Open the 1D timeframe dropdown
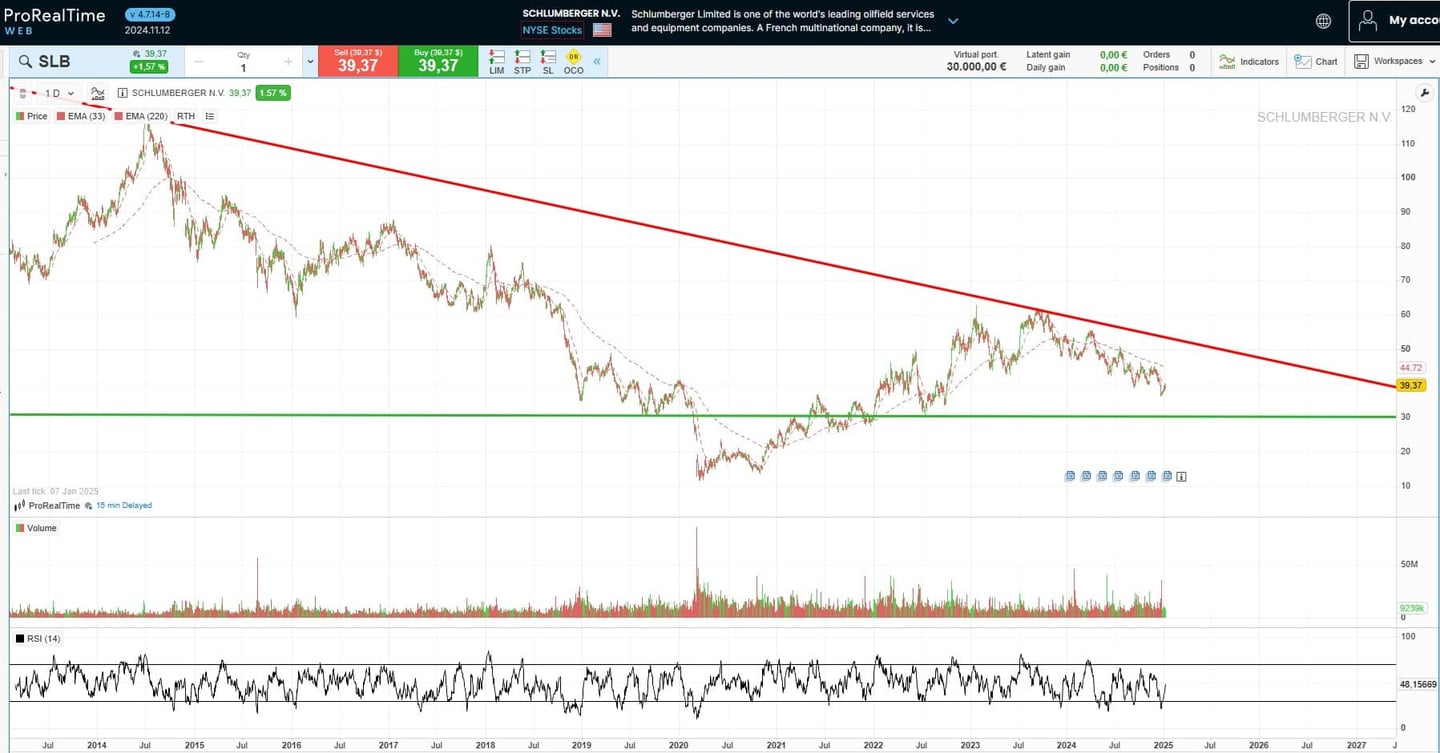Viewport: 1440px width, 753px height. [57, 92]
